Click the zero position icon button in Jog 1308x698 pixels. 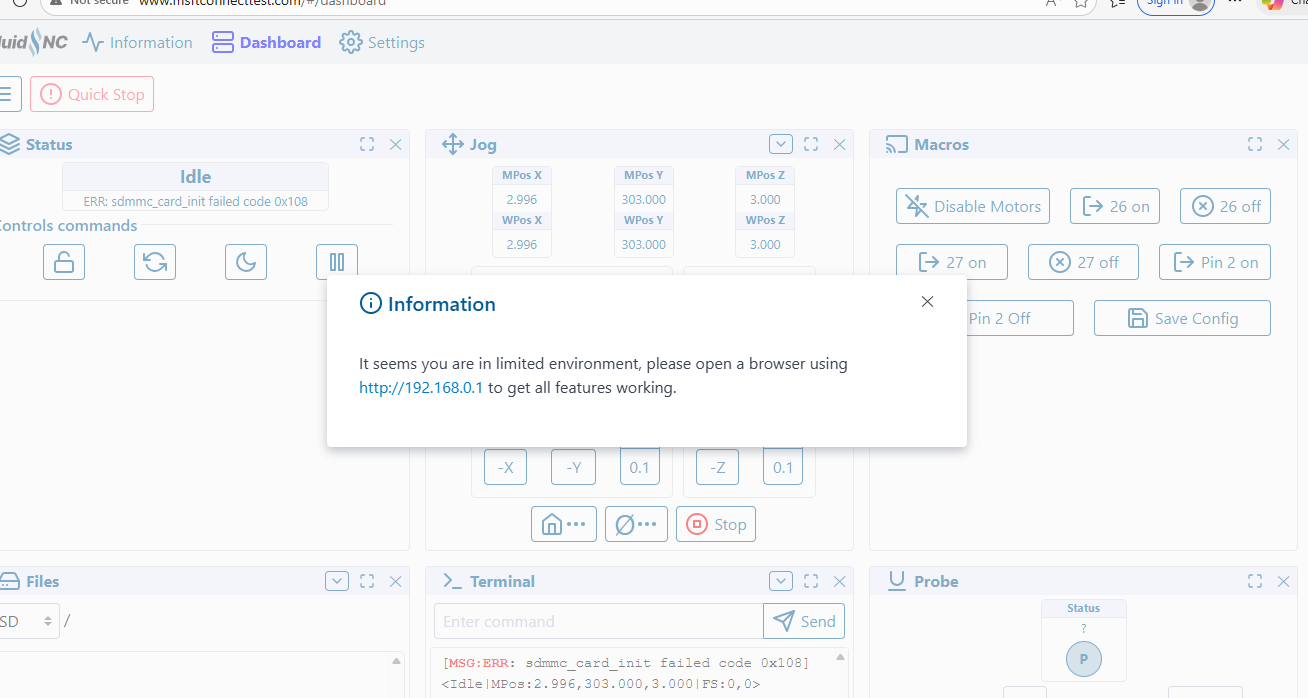[636, 524]
